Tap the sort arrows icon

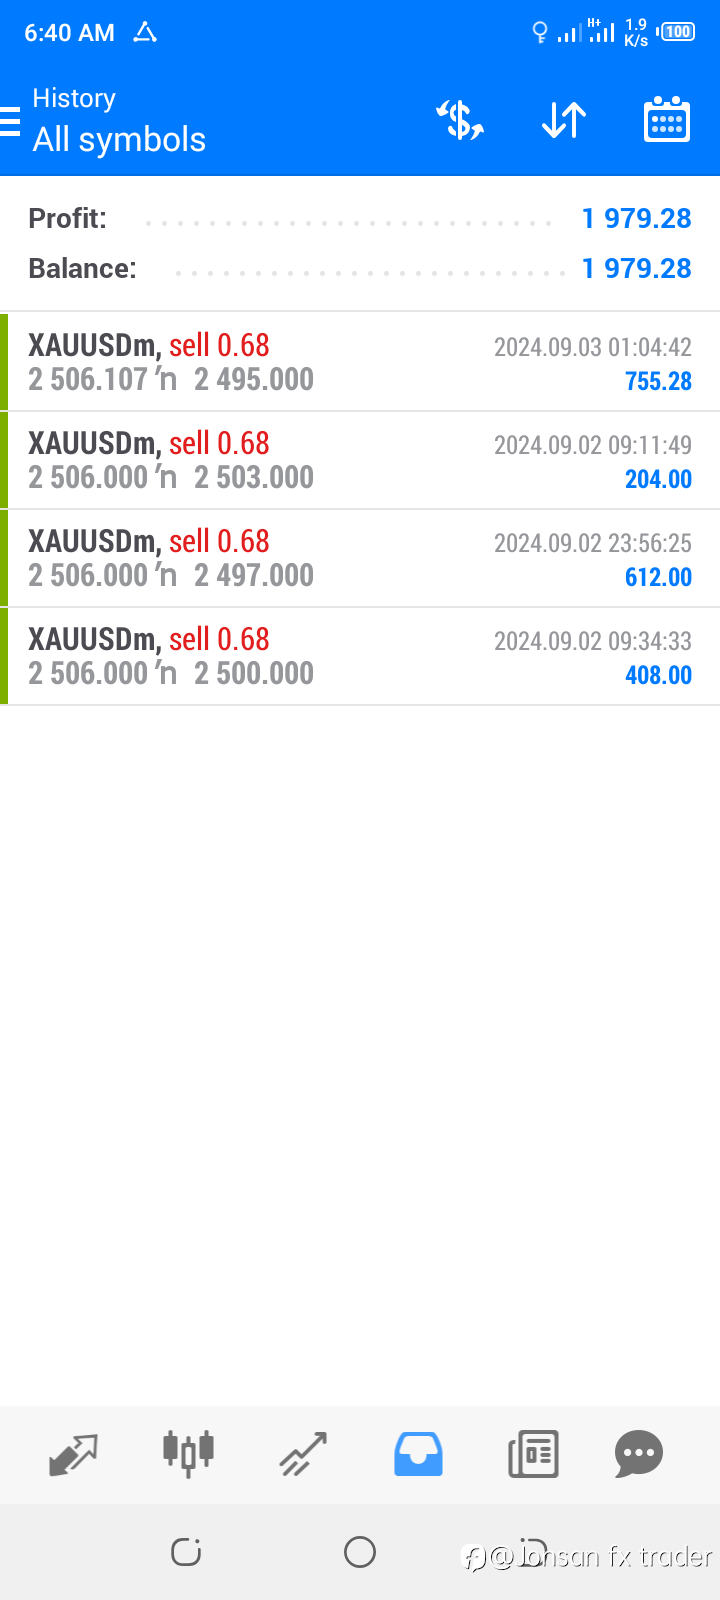pos(564,121)
